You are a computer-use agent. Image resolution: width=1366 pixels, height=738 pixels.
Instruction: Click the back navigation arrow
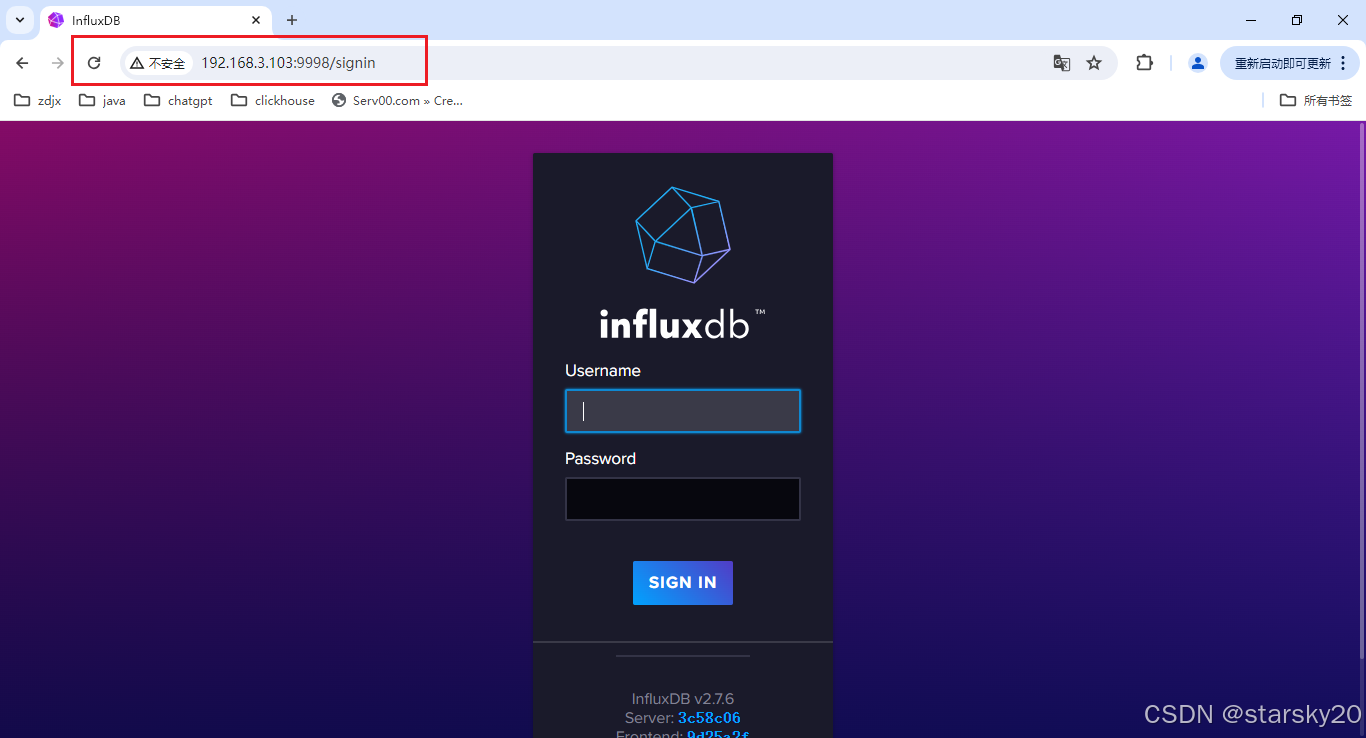22,62
